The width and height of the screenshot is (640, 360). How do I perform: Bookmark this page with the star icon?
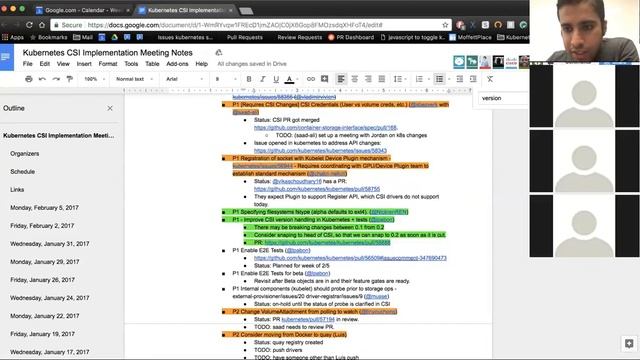click(445, 25)
